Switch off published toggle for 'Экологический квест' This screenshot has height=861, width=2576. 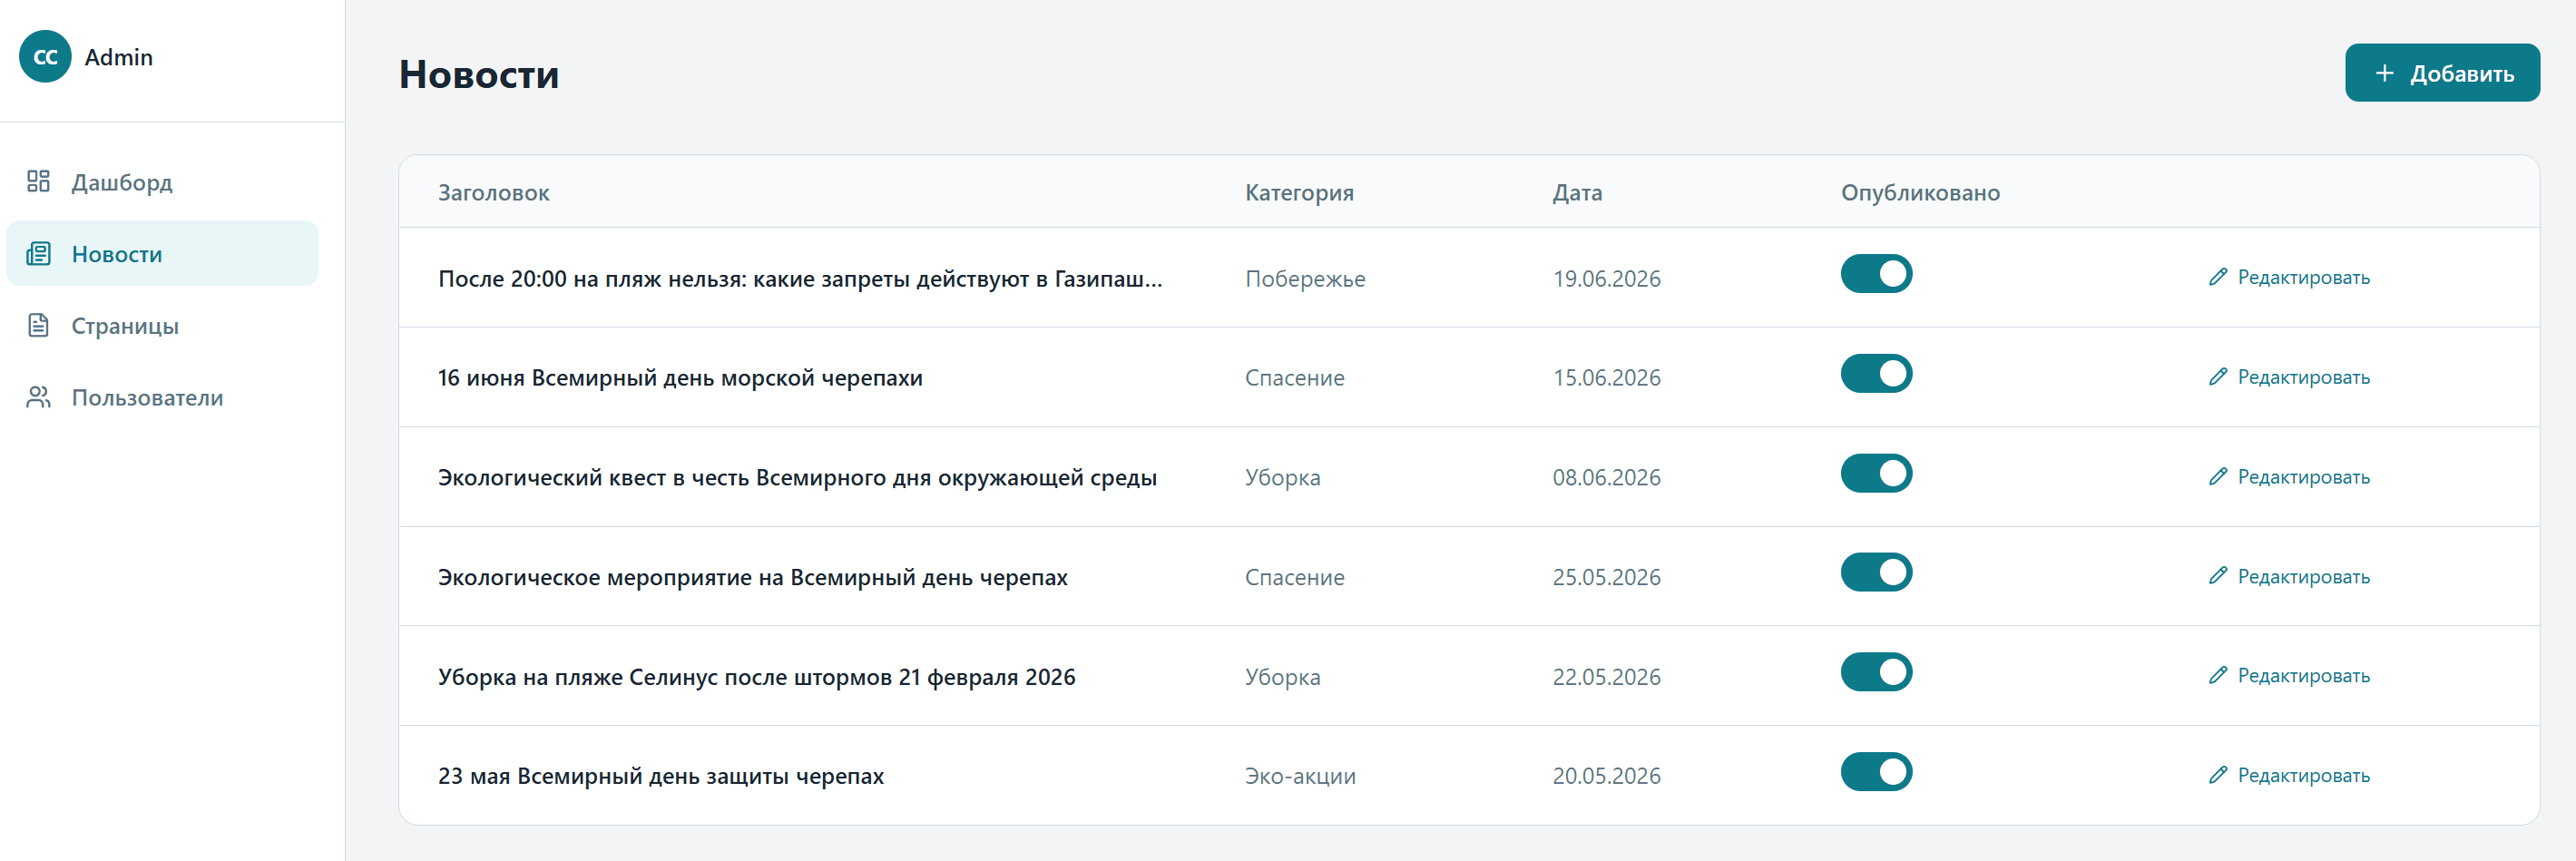tap(1876, 473)
